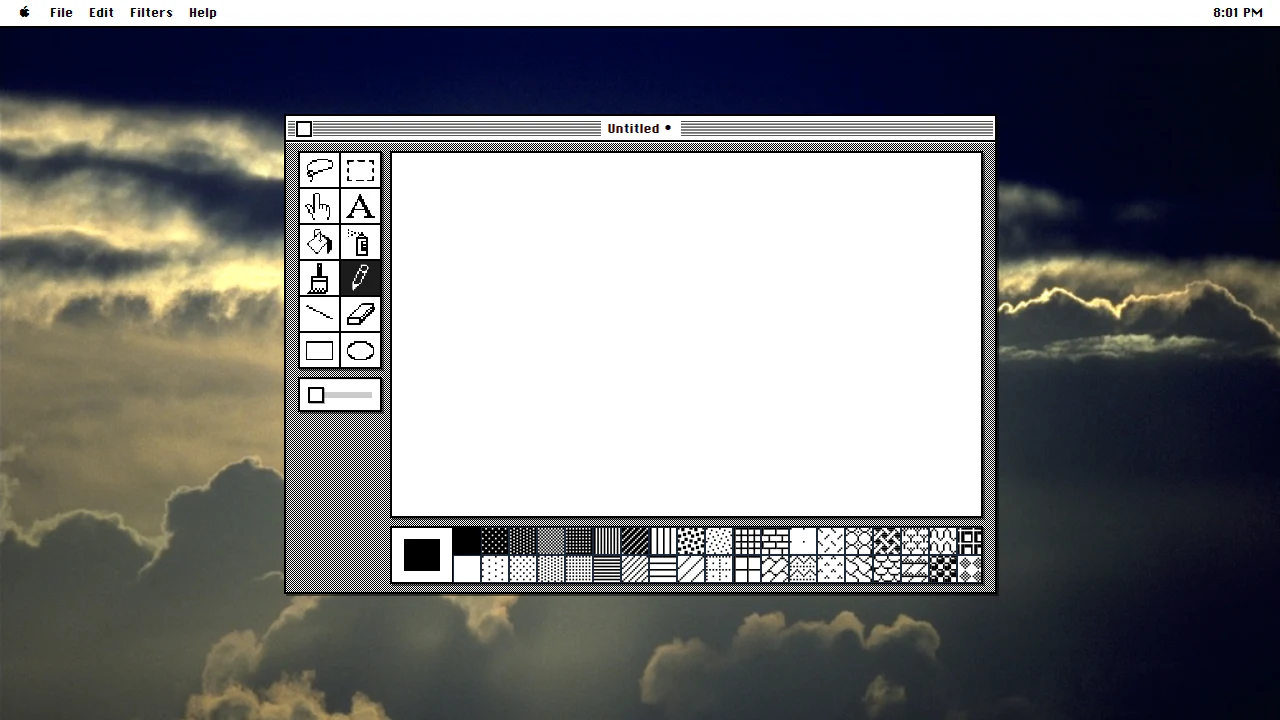Click the highlighted Pencil tool
1280x720 pixels.
(360, 278)
